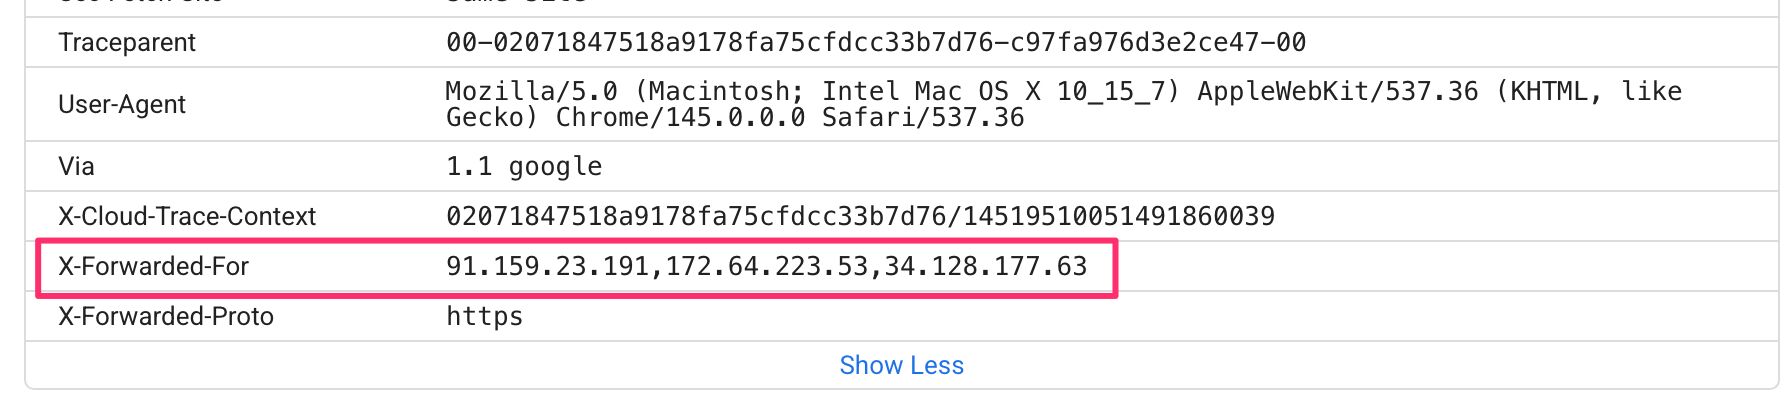Click the Chrome/145.0.0.0 version text
The width and height of the screenshot is (1790, 406).
(x=680, y=118)
